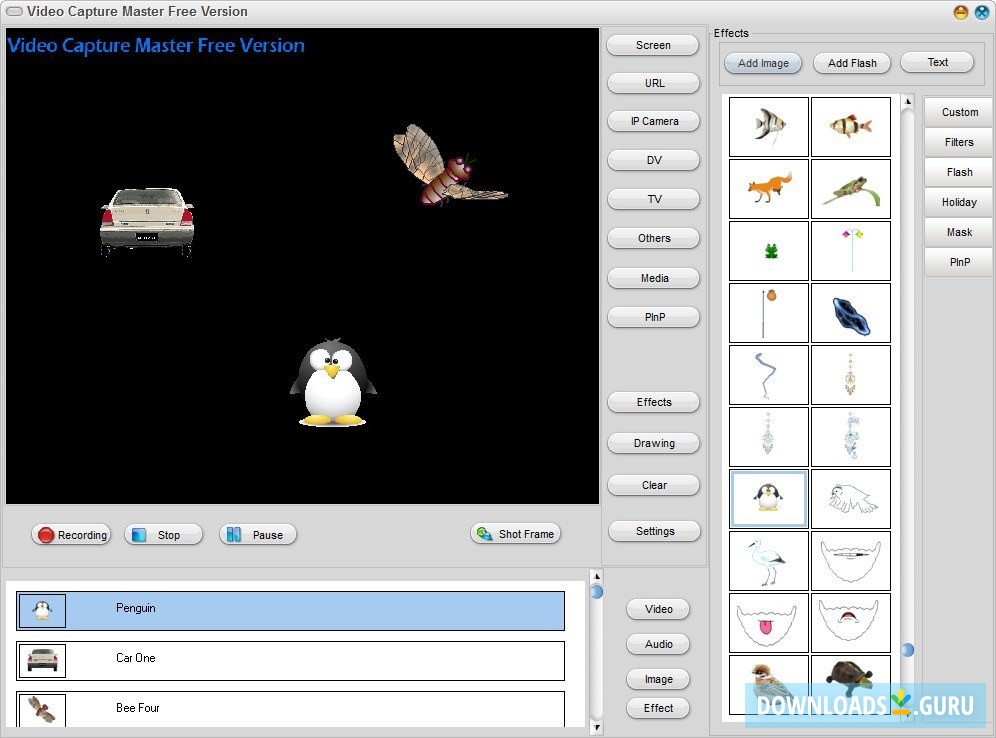The height and width of the screenshot is (738, 996).
Task: Select the Car One item in the list
Action: [x=290, y=659]
